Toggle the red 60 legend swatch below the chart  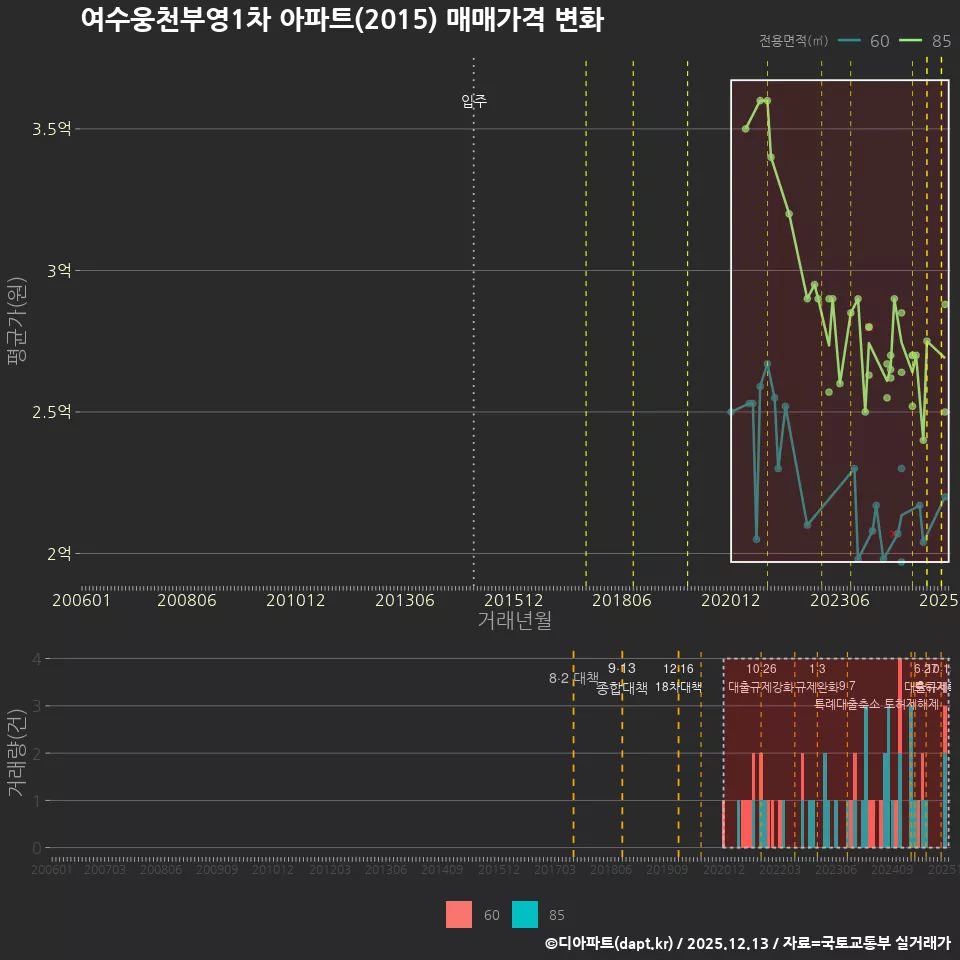pos(458,914)
